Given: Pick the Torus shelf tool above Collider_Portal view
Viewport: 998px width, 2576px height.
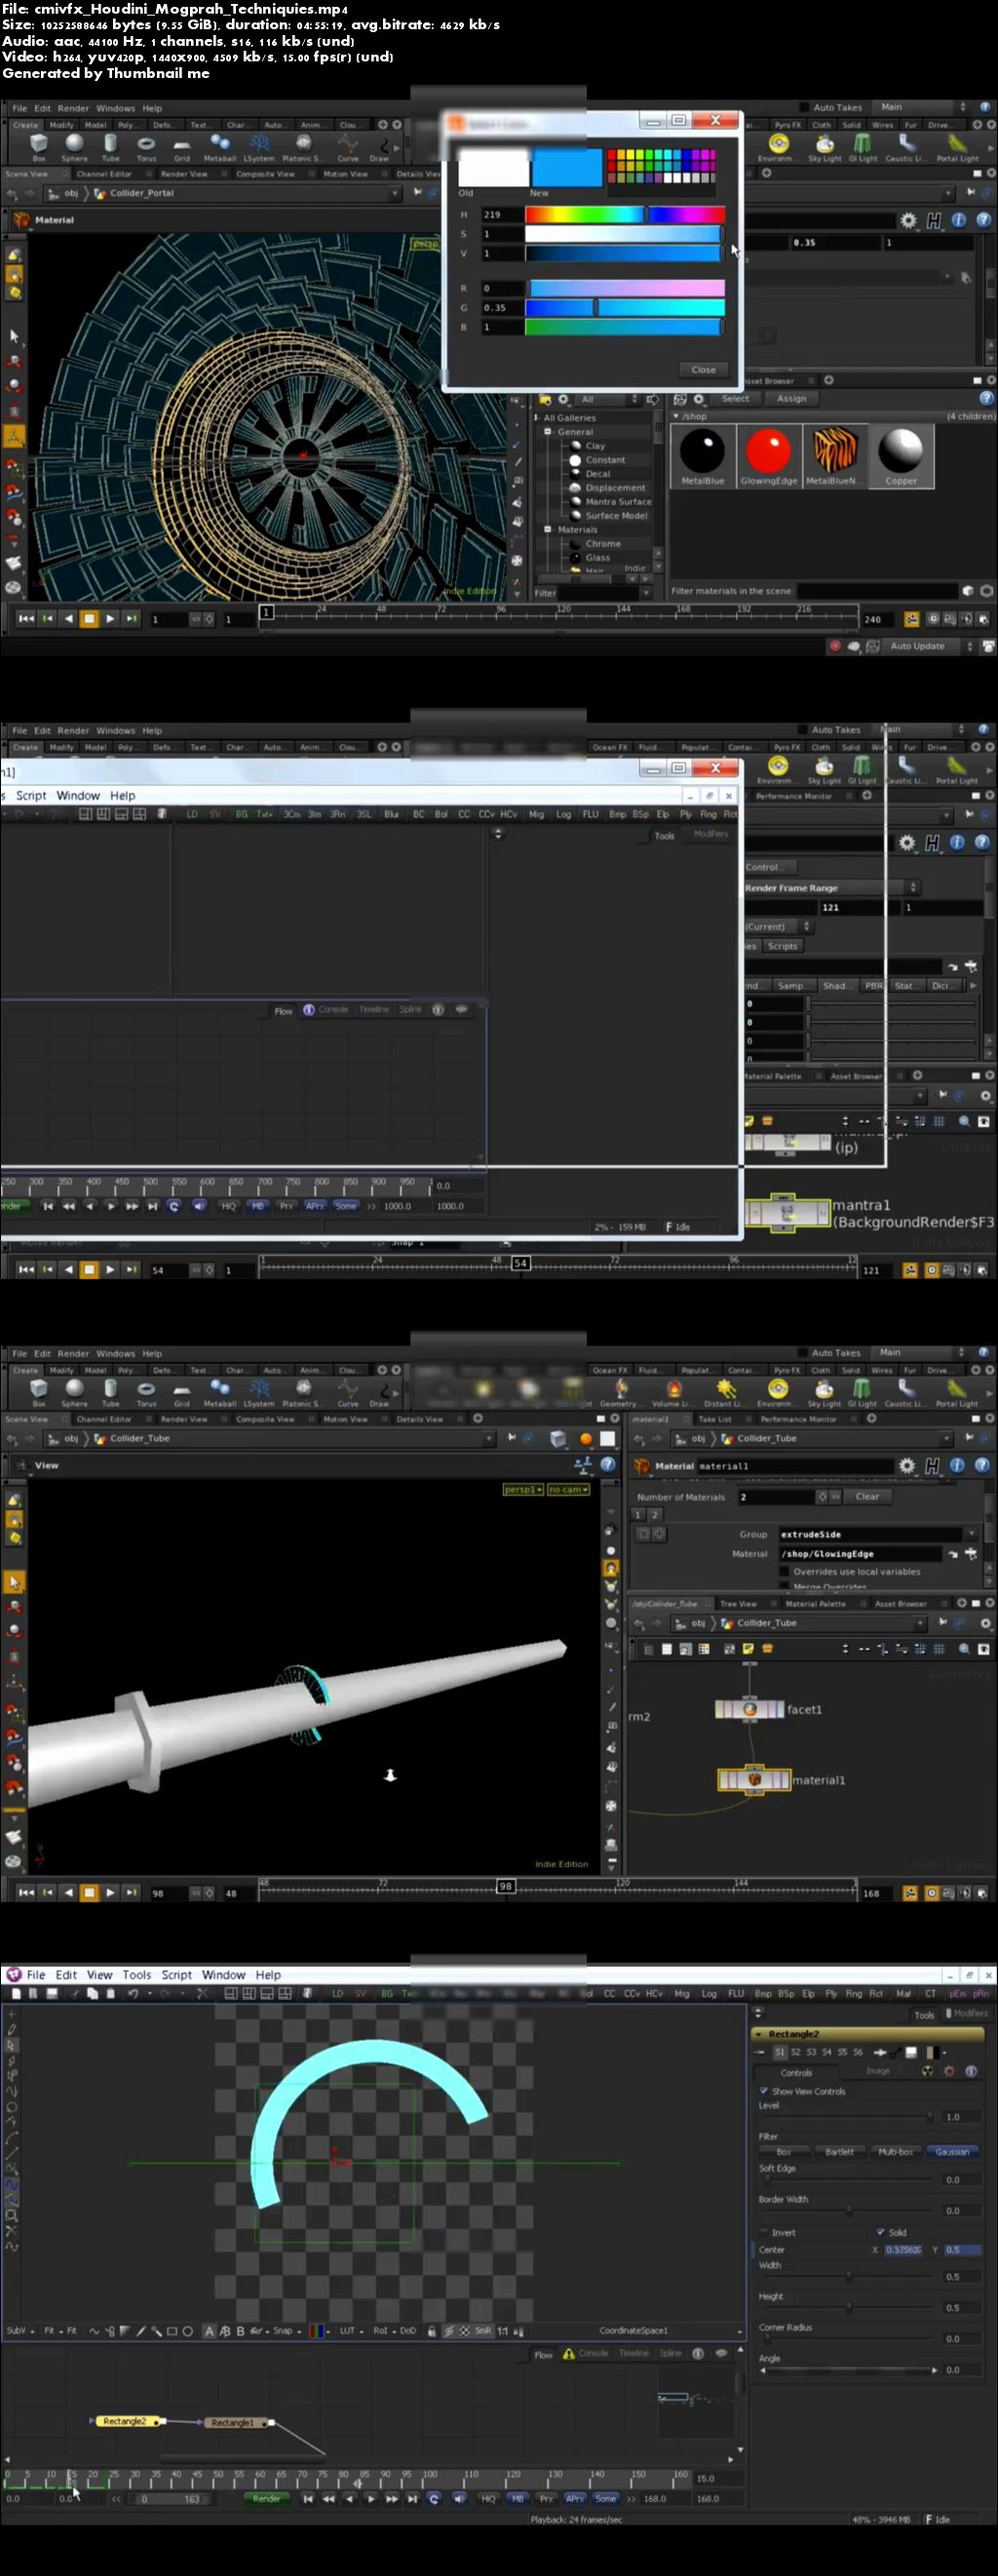Looking at the screenshot, I should 146,147.
